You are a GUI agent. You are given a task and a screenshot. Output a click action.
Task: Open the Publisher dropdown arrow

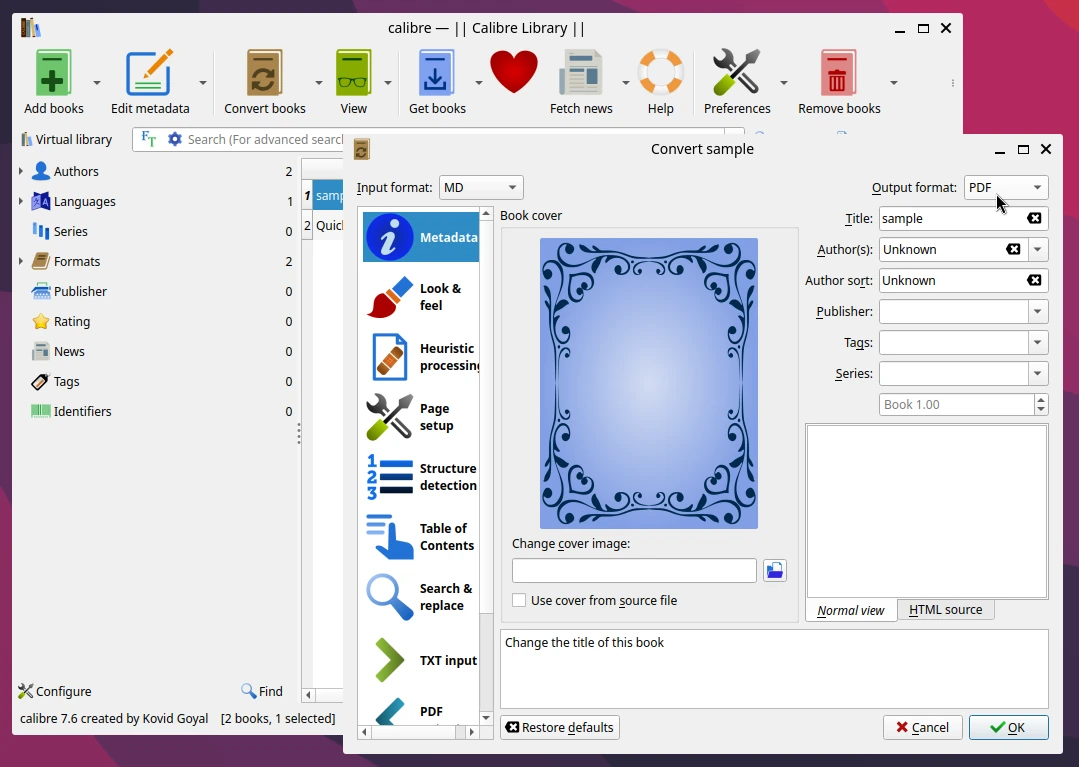pos(1037,312)
